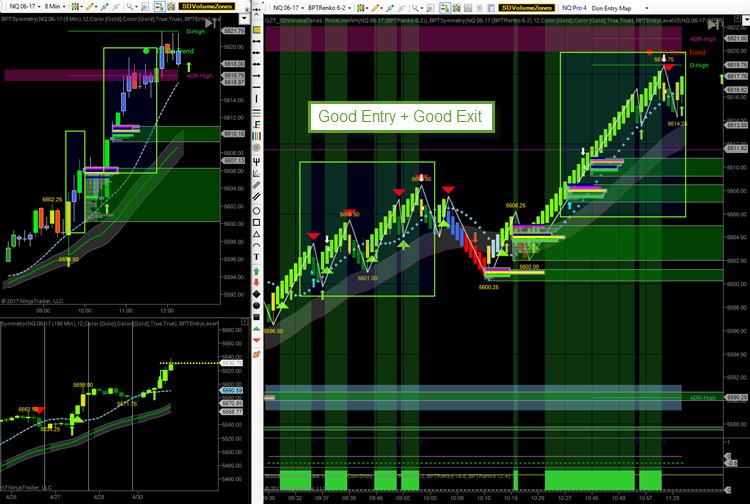Screen dimensions: 750x504
Task: Toggle the chart trader icon in right toolbar
Action: 445,8
